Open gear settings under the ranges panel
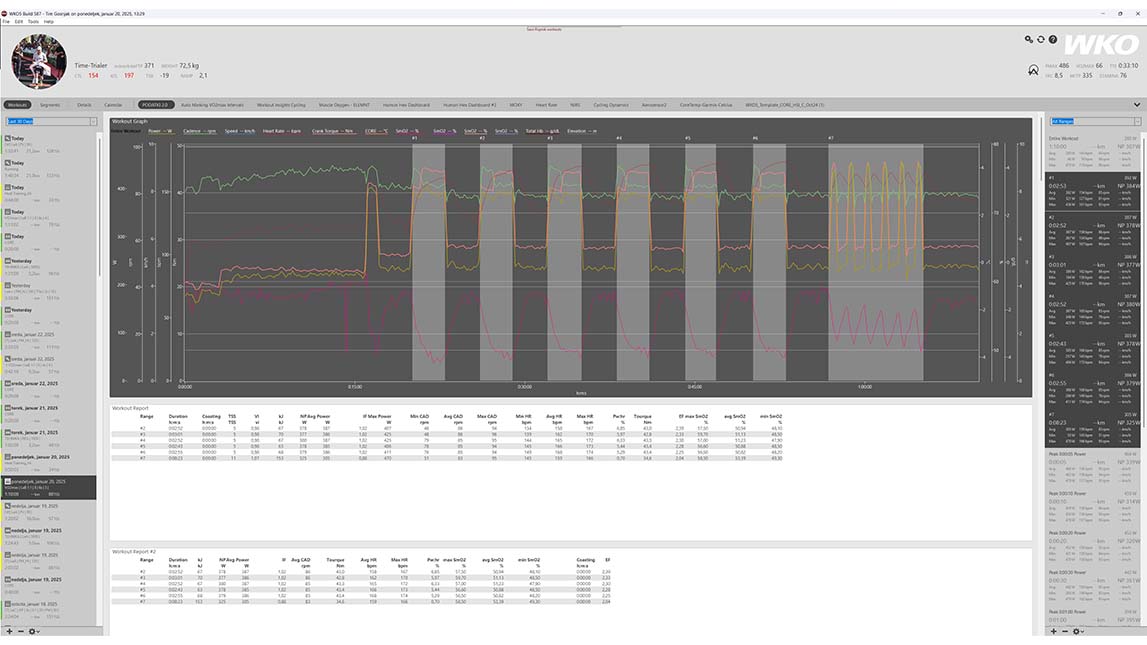 1076,631
